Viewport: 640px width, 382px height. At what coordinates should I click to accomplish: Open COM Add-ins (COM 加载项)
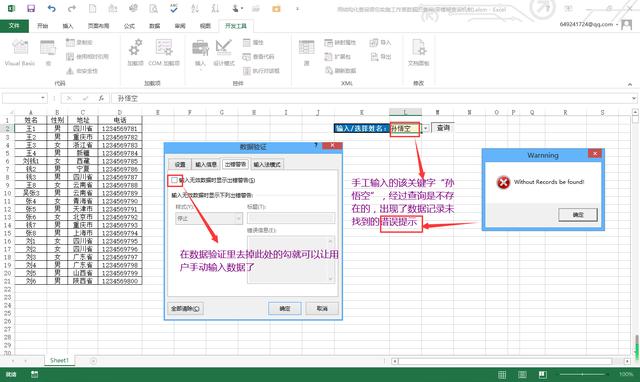point(164,52)
